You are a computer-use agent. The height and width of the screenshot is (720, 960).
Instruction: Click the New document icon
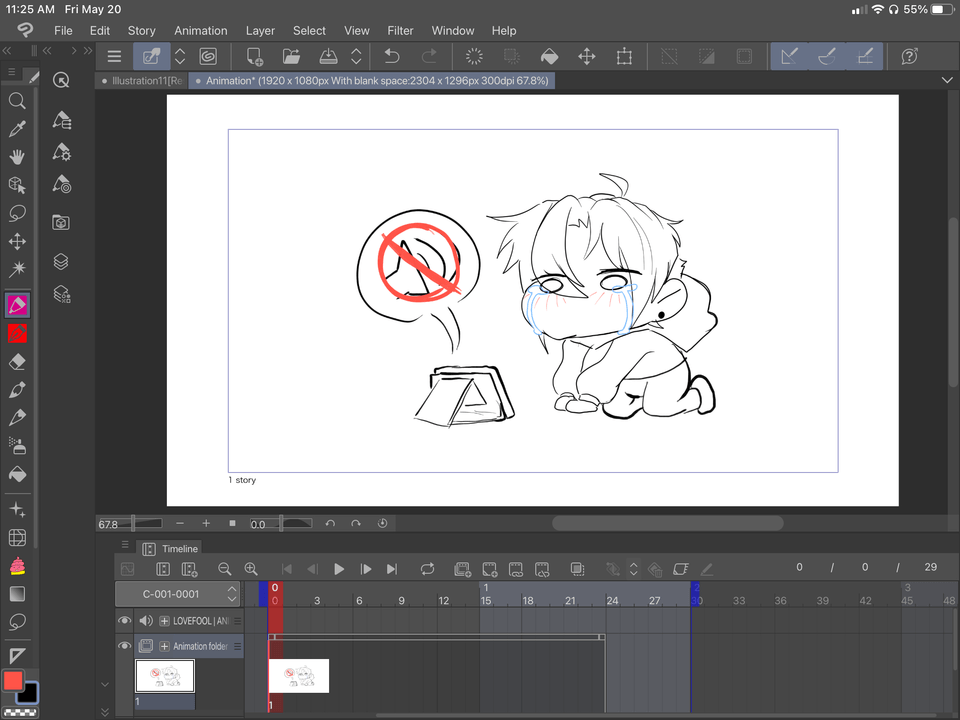coord(255,57)
